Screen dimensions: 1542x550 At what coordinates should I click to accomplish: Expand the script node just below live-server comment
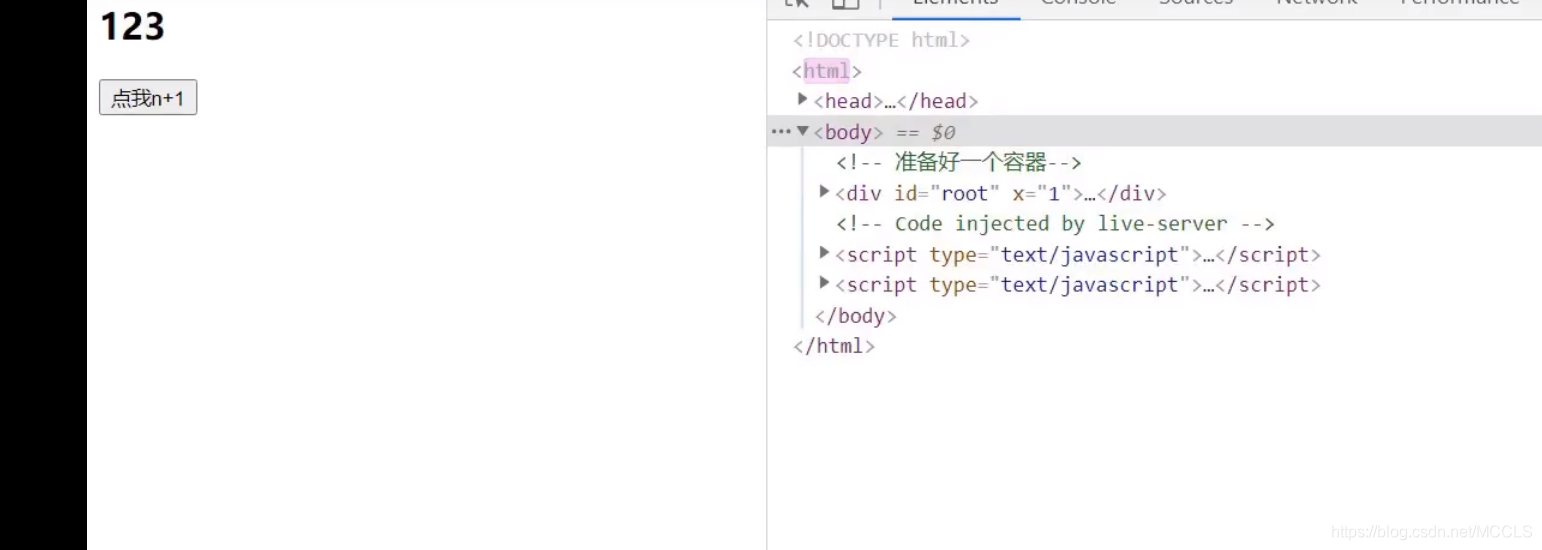point(824,254)
